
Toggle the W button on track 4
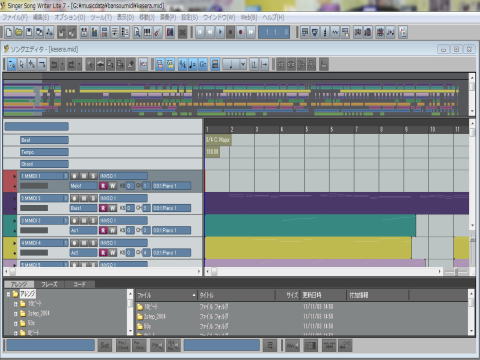tap(112, 253)
